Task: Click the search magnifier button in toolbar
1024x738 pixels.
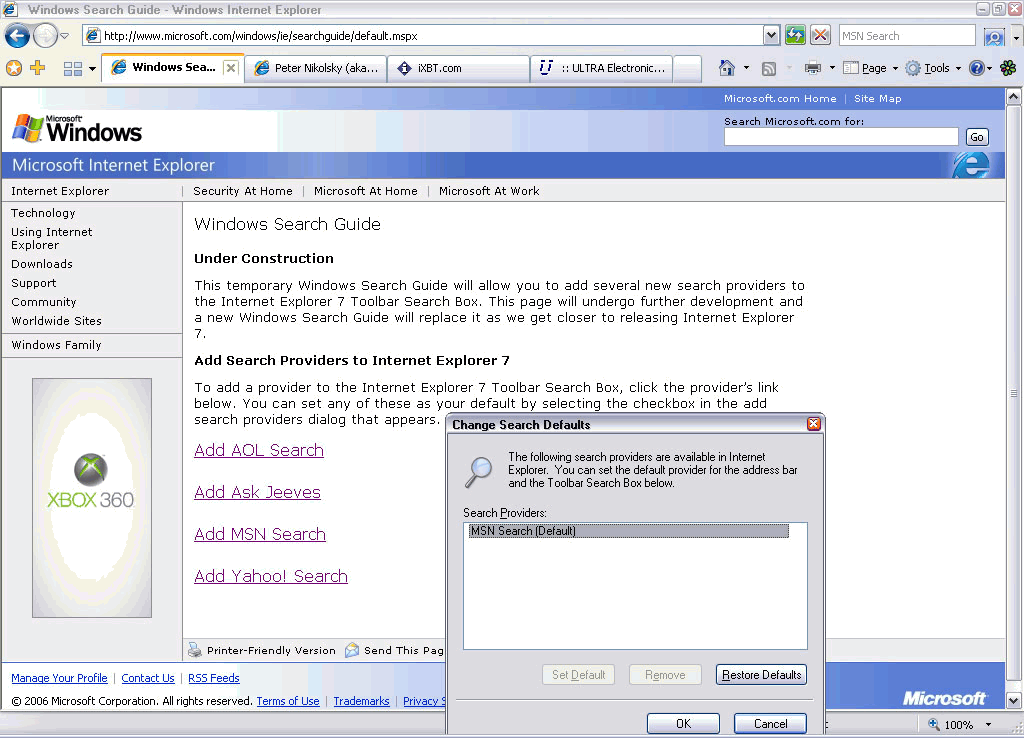Action: (993, 37)
